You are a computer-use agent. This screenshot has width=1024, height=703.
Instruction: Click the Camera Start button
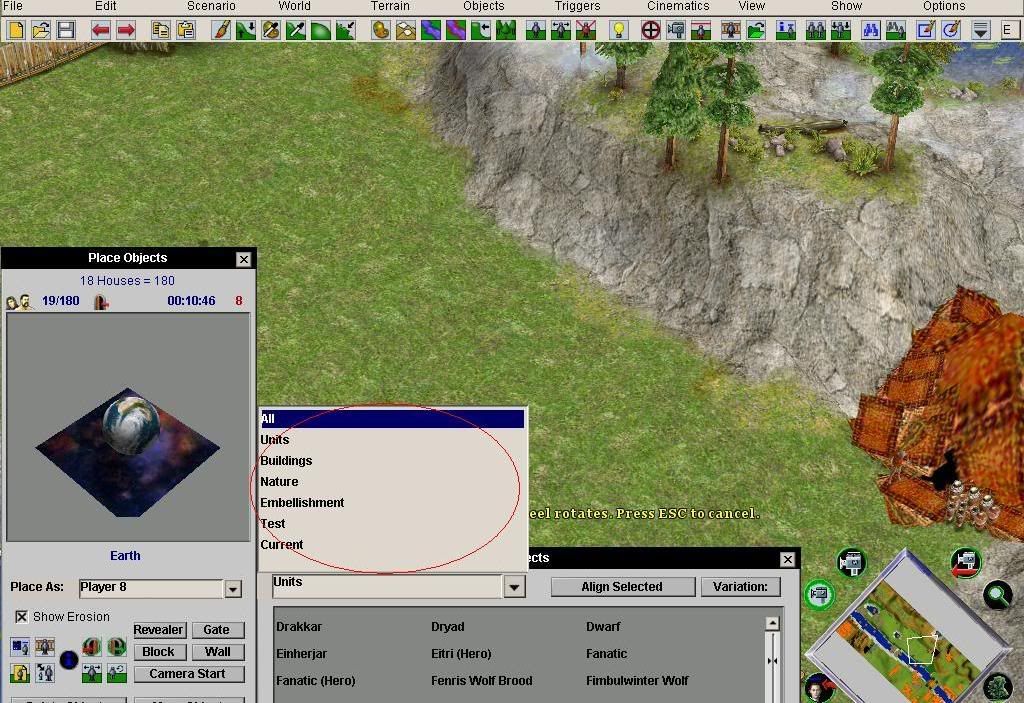point(187,674)
